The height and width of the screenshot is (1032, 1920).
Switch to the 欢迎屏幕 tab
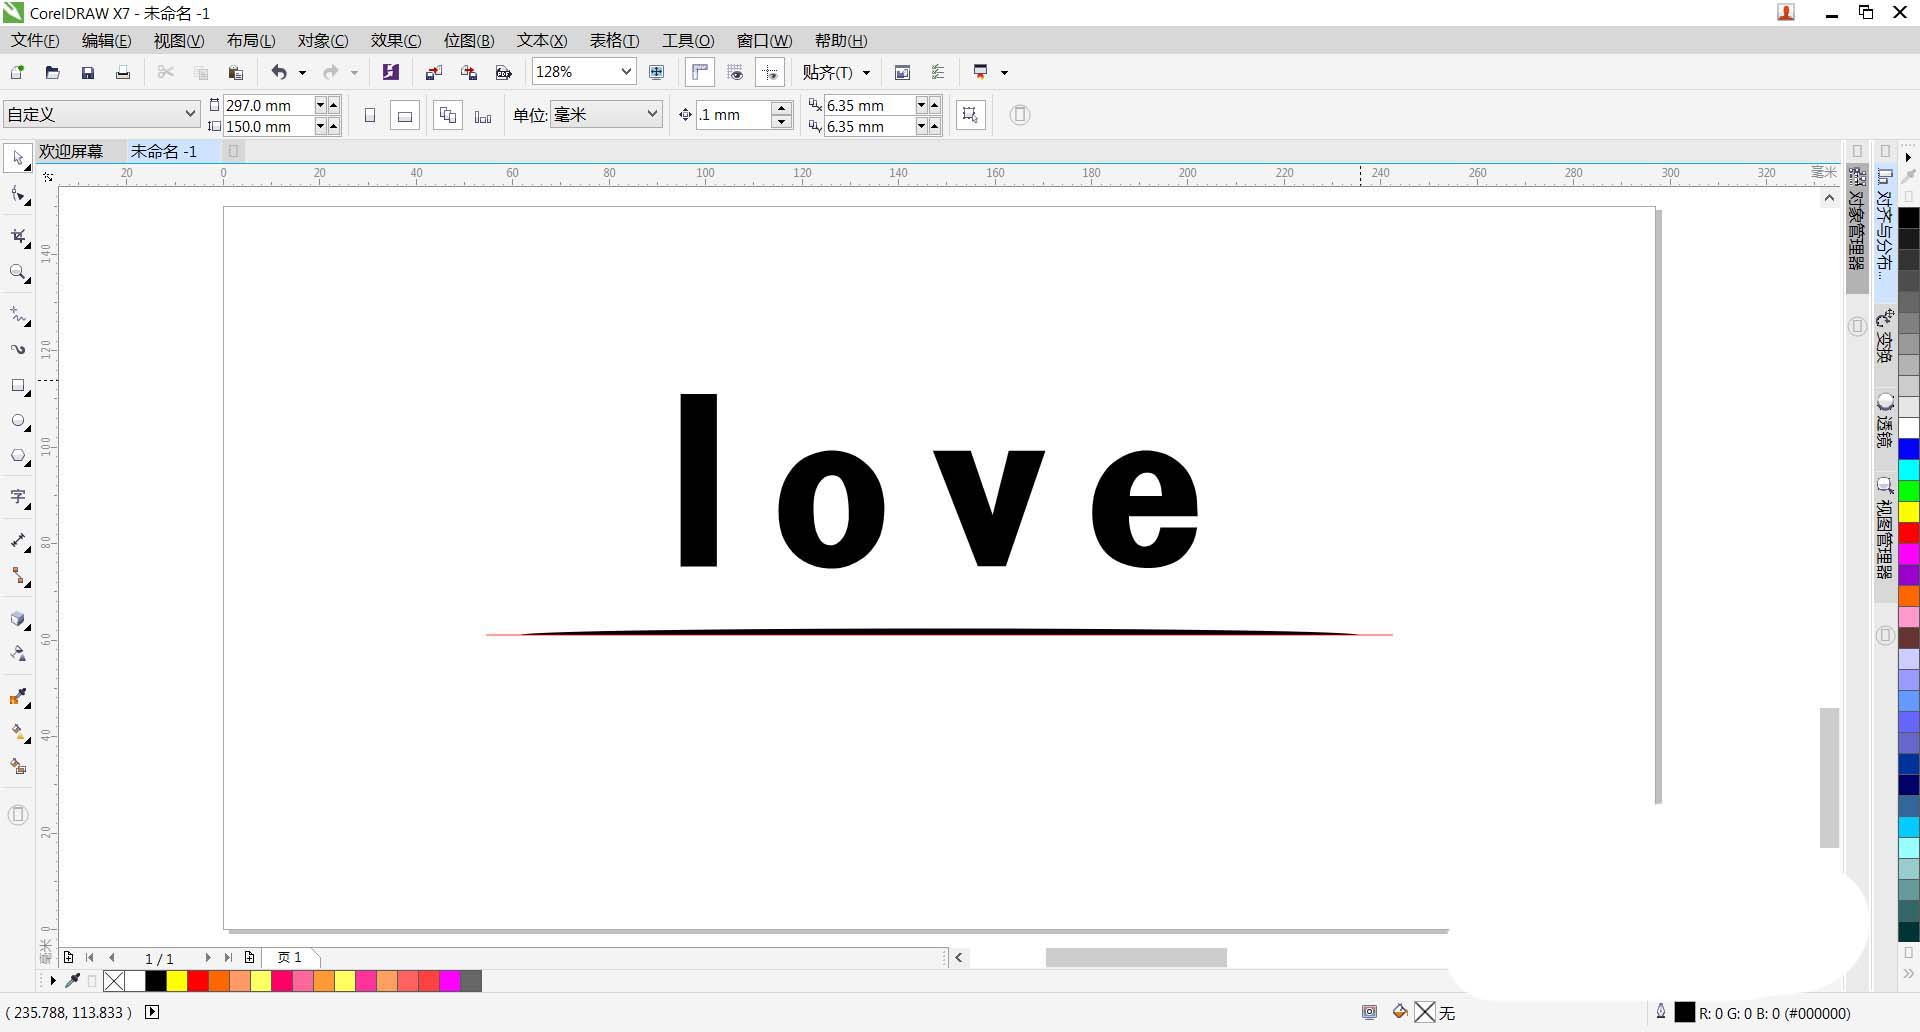[71, 151]
